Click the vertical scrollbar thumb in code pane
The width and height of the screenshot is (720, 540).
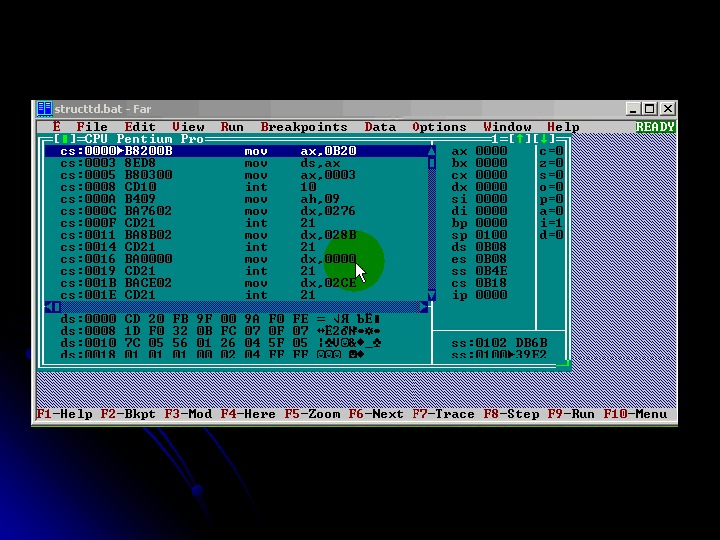(432, 163)
